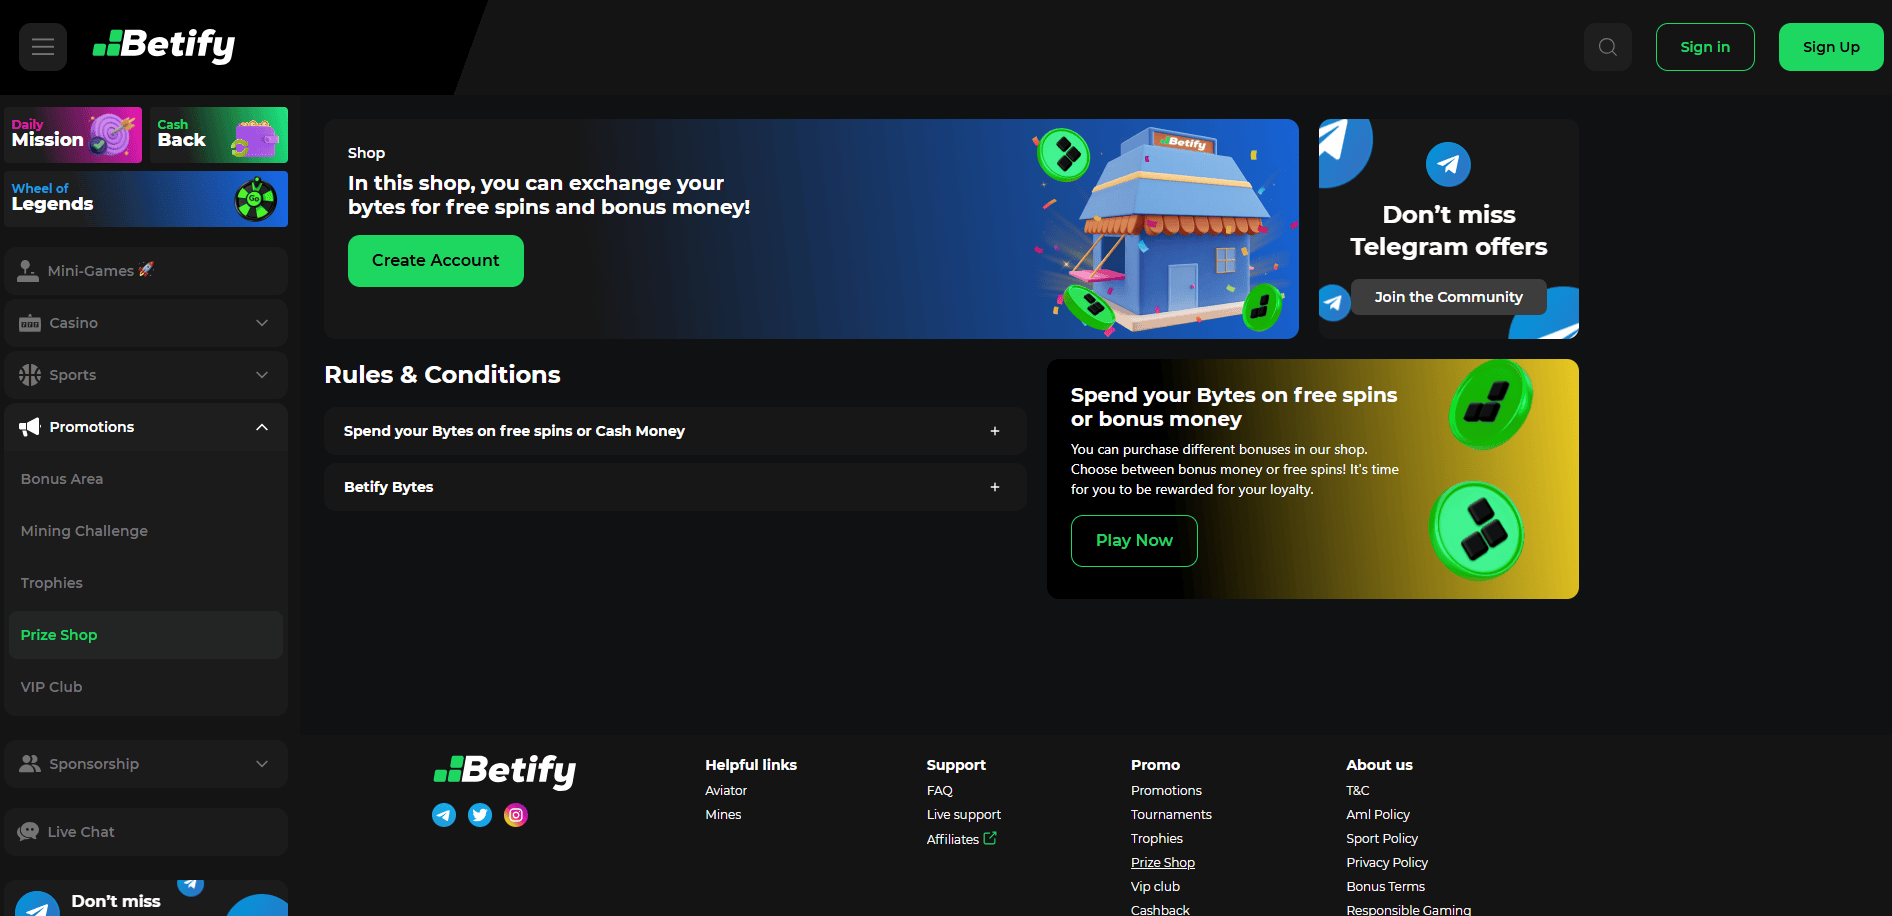Open the FAQ link under Support
This screenshot has height=916, width=1892.
pos(939,790)
